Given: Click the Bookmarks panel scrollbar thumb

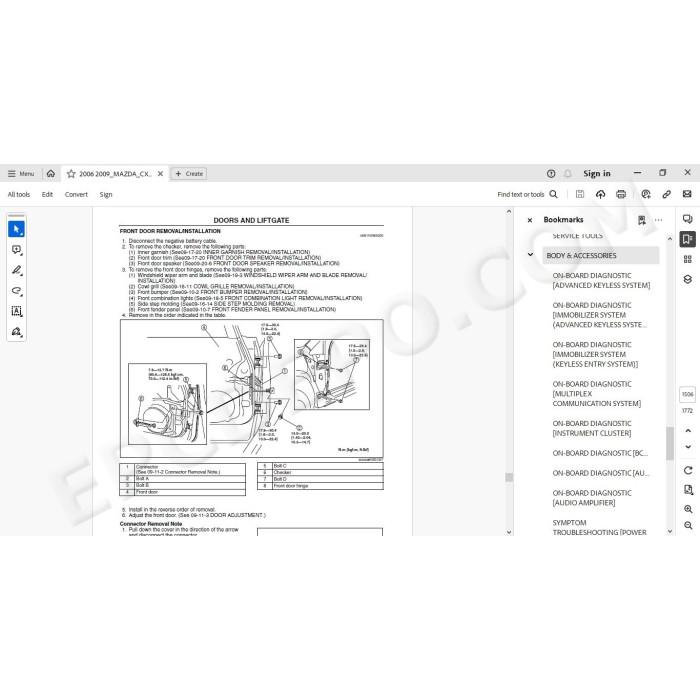Looking at the screenshot, I should (670, 443).
